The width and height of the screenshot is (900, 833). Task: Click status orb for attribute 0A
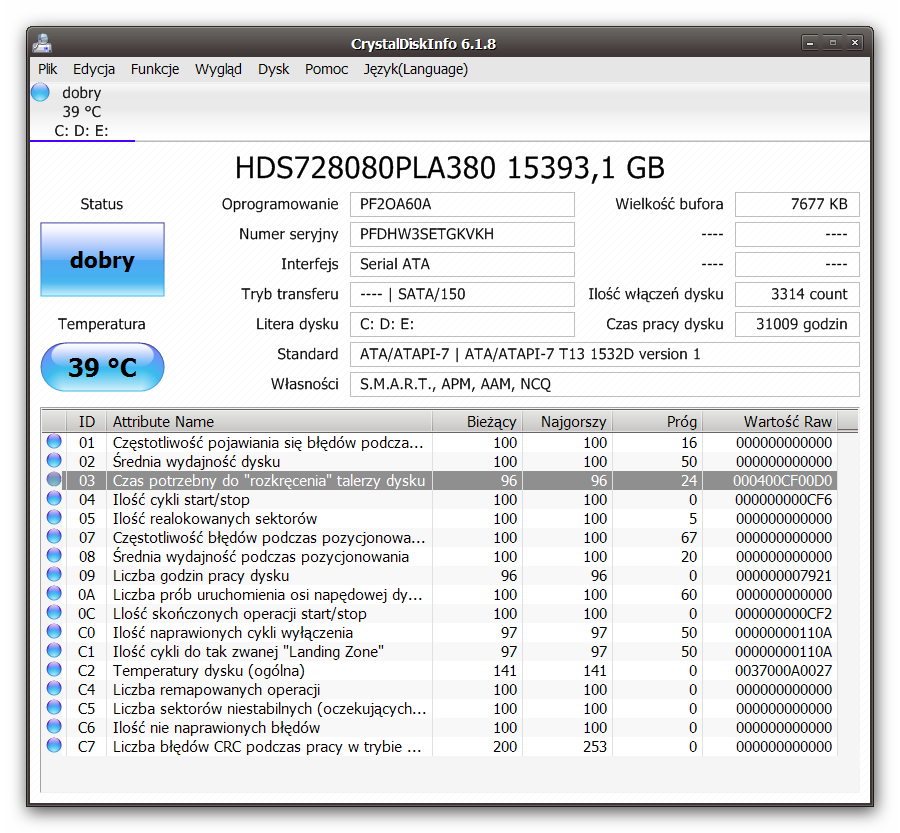[54, 593]
